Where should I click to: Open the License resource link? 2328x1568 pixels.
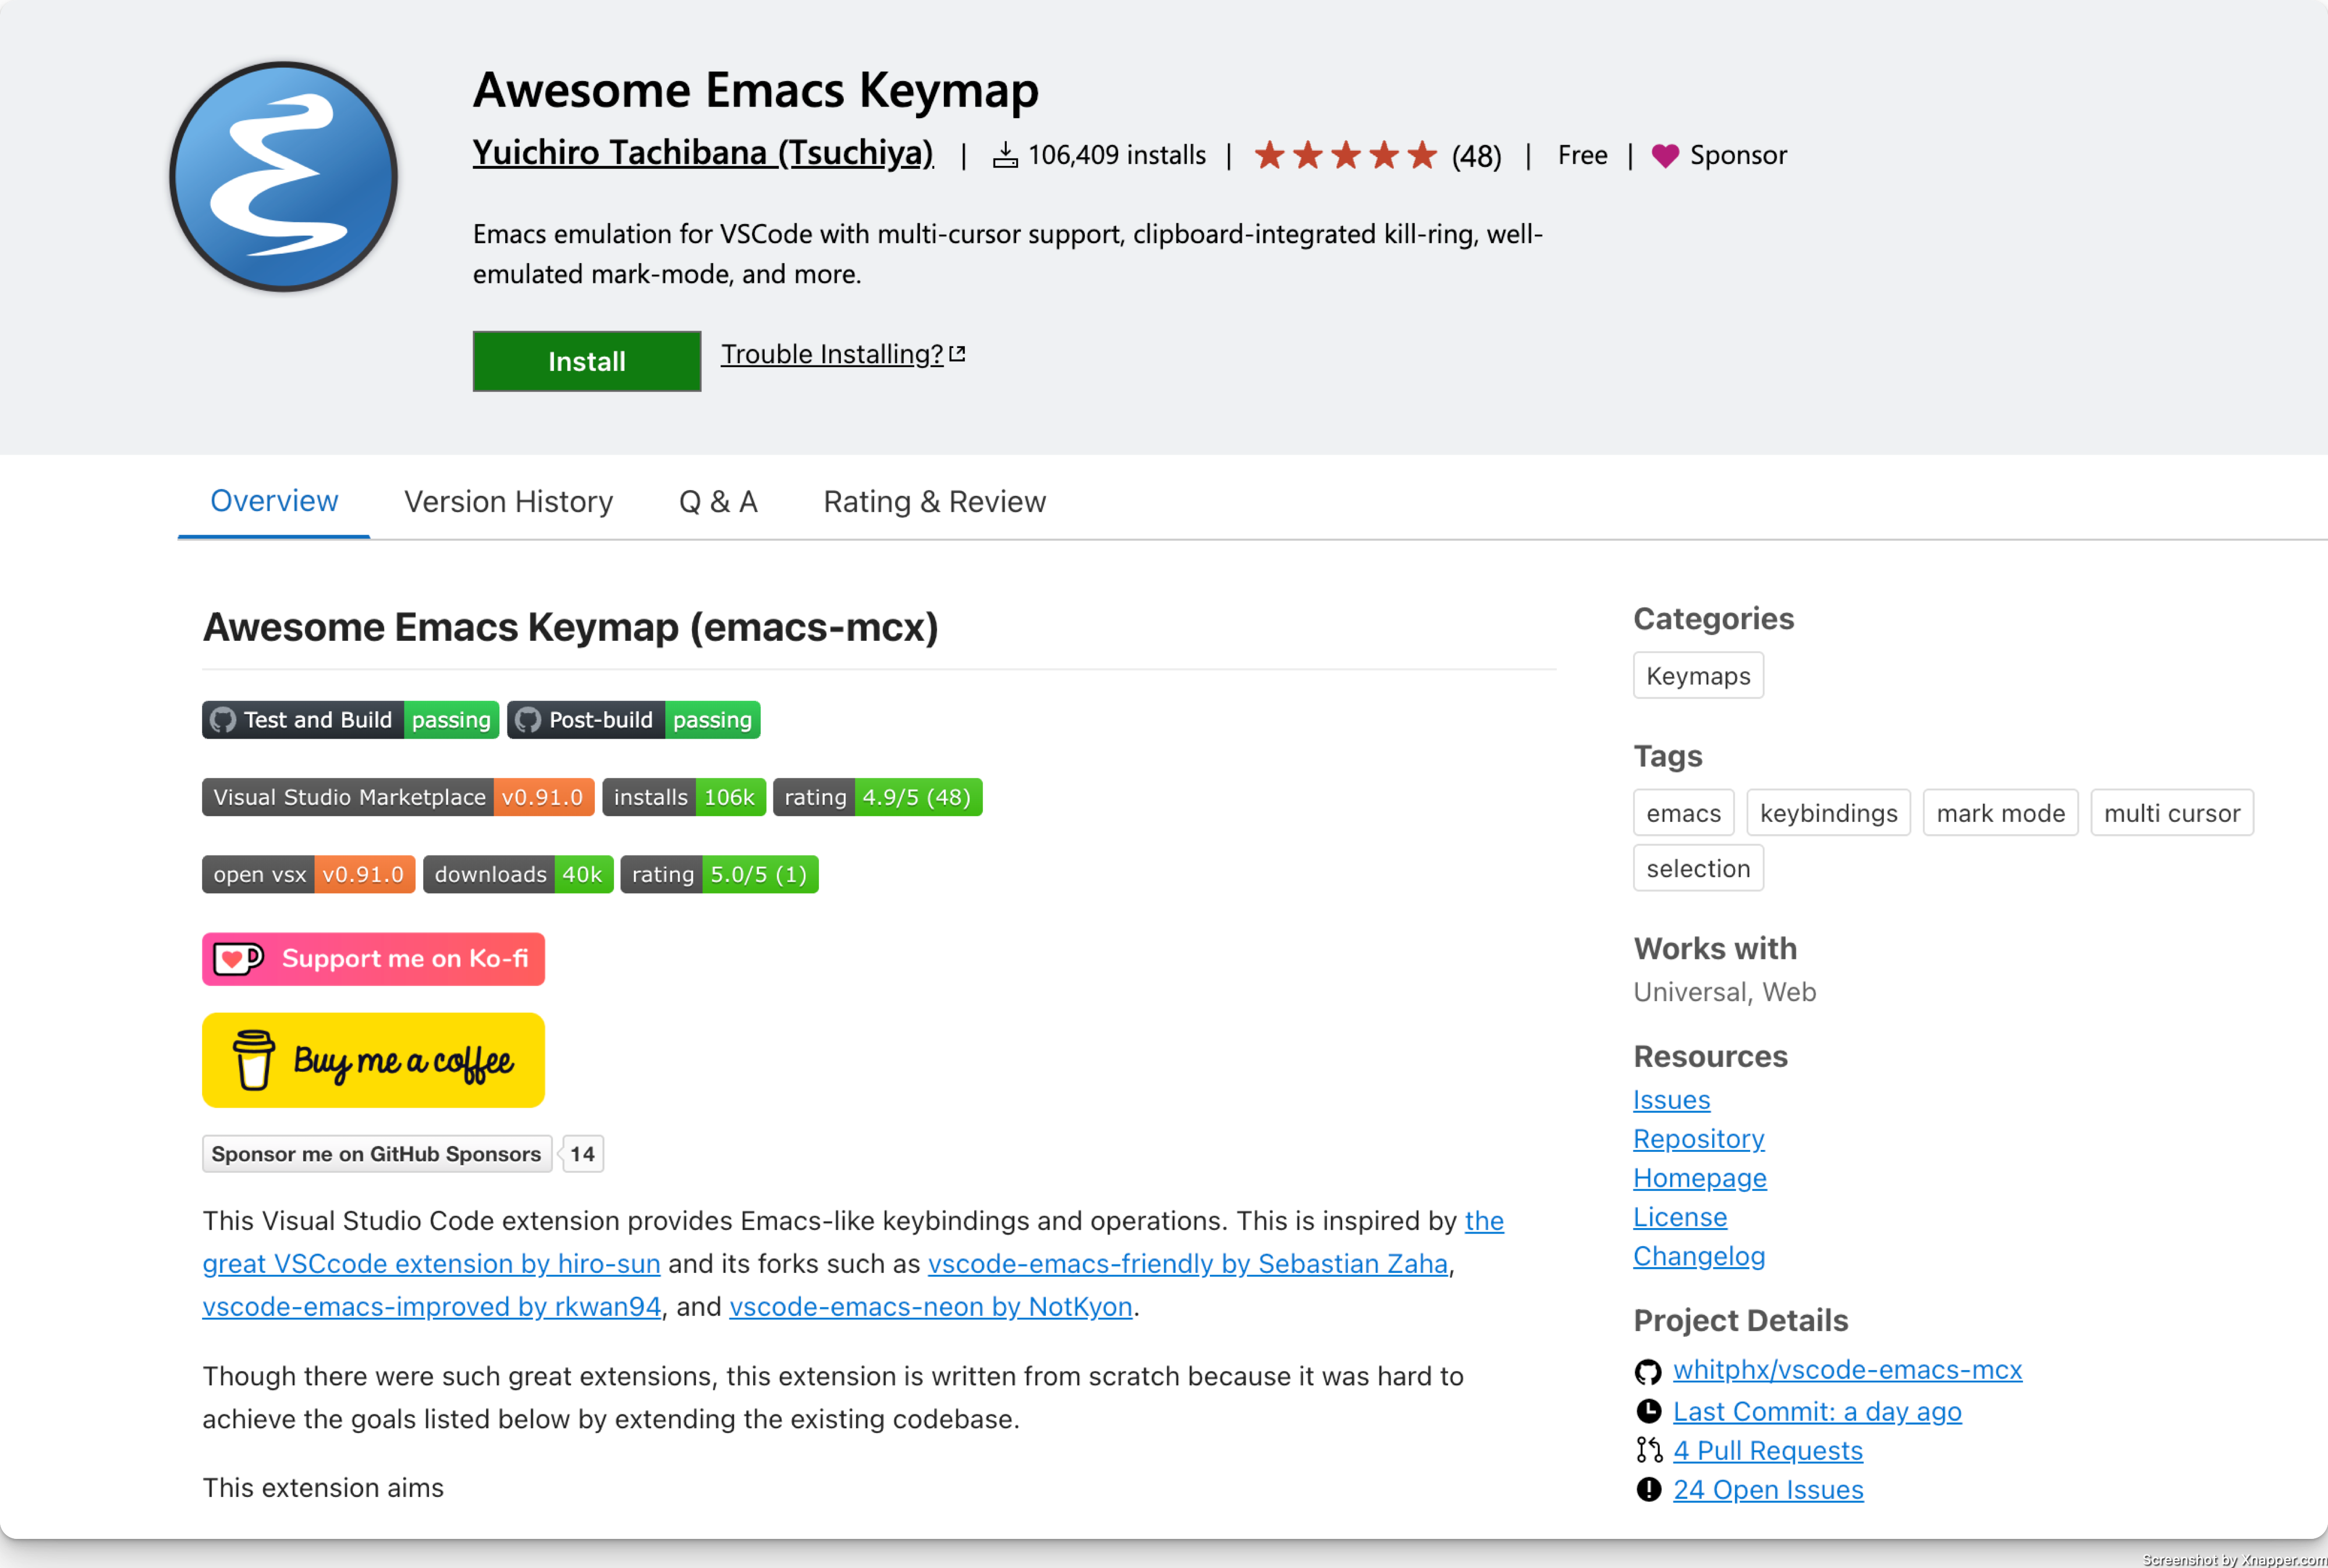[1680, 1217]
